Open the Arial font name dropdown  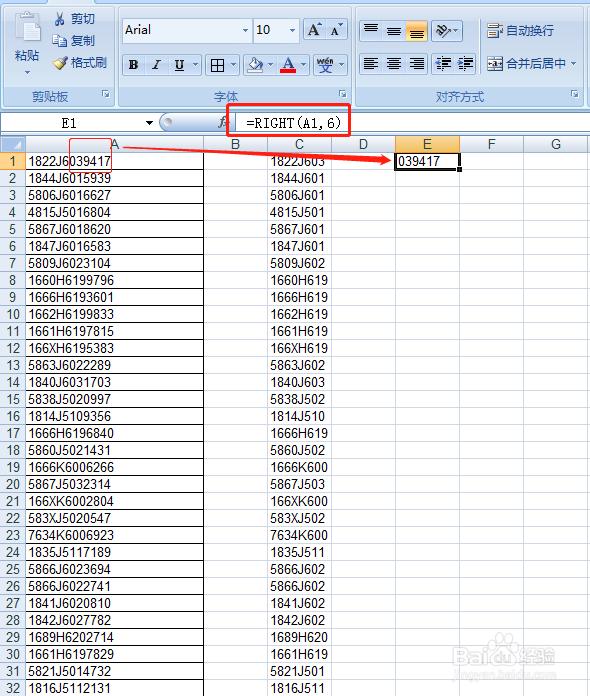[245, 30]
